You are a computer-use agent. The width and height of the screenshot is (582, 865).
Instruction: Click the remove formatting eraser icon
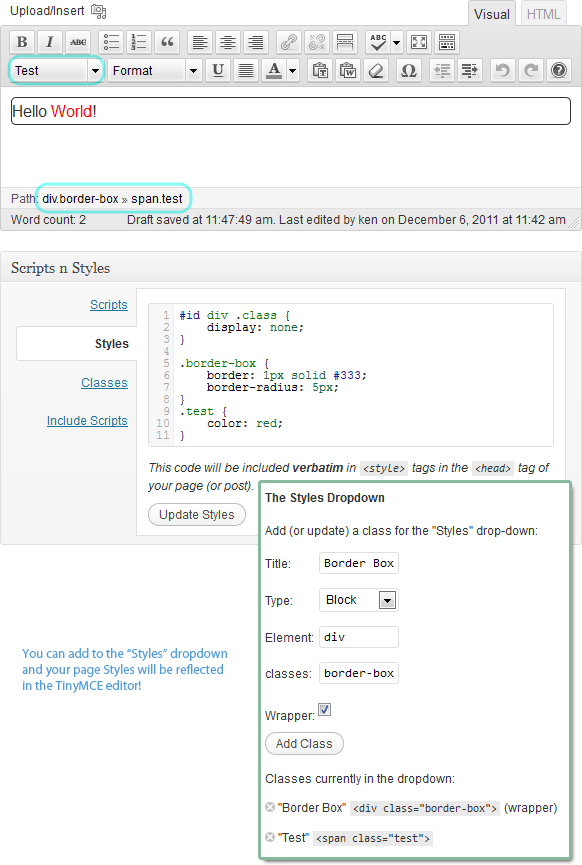tap(376, 71)
